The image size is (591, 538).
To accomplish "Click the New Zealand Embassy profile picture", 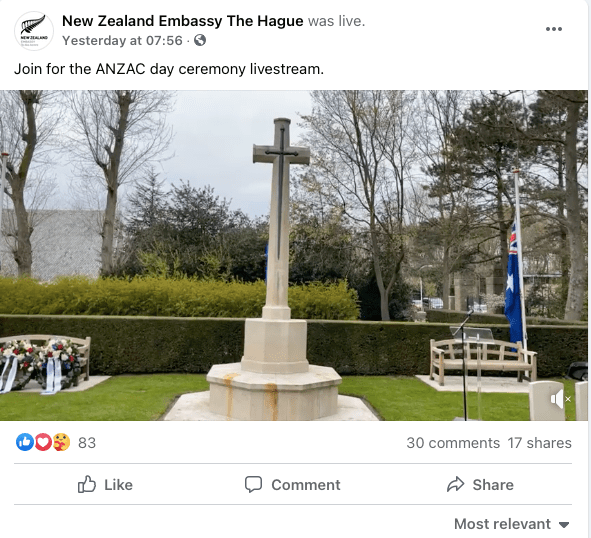I will point(34,31).
